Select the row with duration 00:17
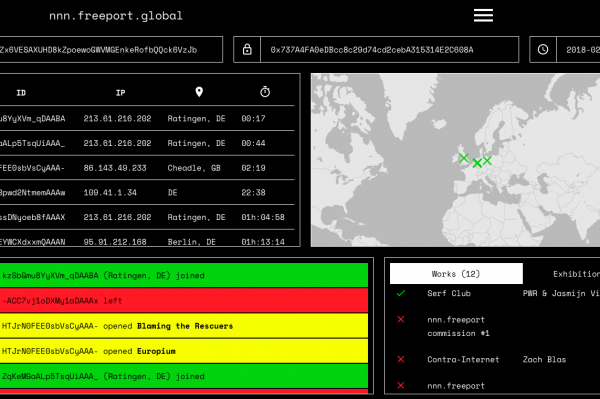This screenshot has width=600, height=399. (147, 119)
